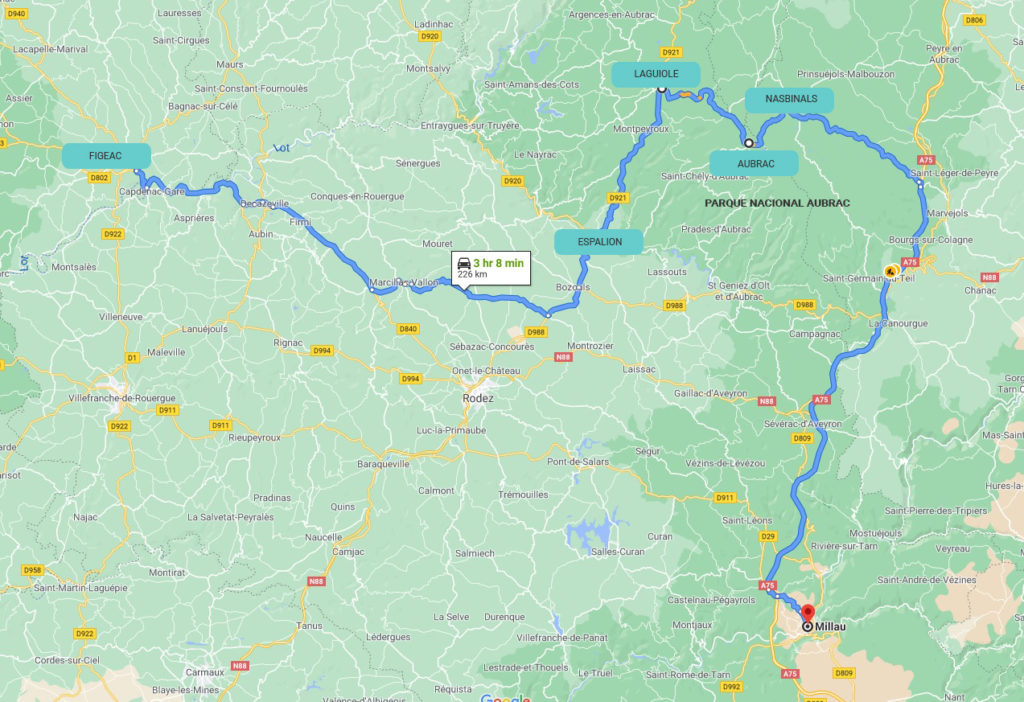The width and height of the screenshot is (1024, 702).
Task: Click the Aubrac waypoint circle marker
Action: [x=748, y=142]
